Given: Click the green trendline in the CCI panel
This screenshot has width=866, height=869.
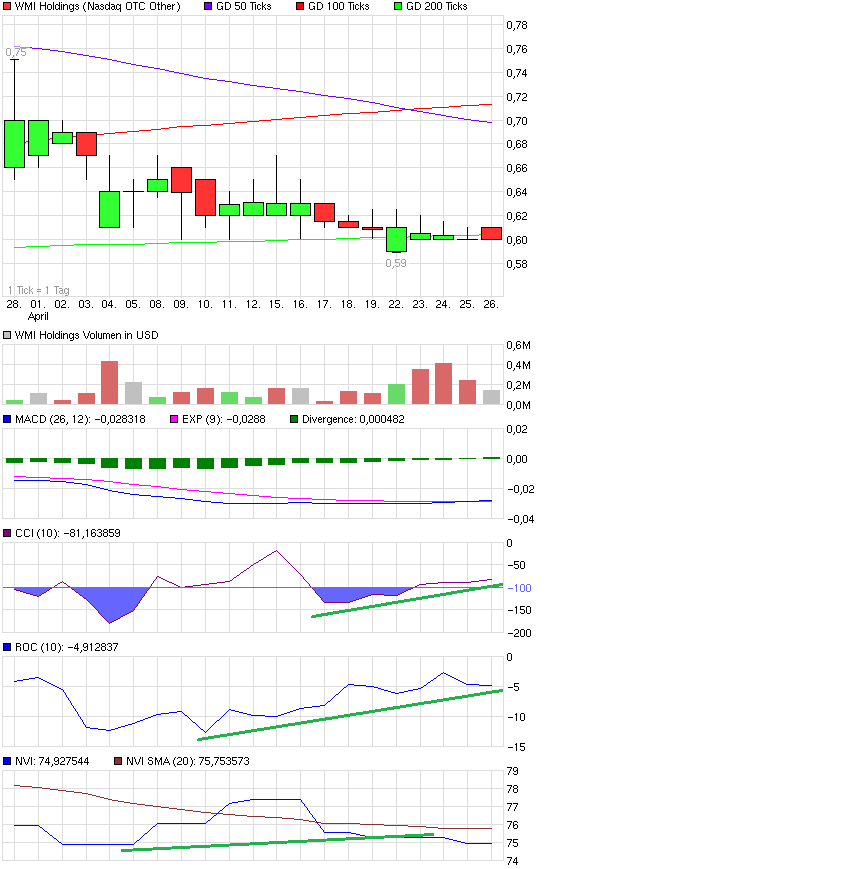Looking at the screenshot, I should click(407, 600).
